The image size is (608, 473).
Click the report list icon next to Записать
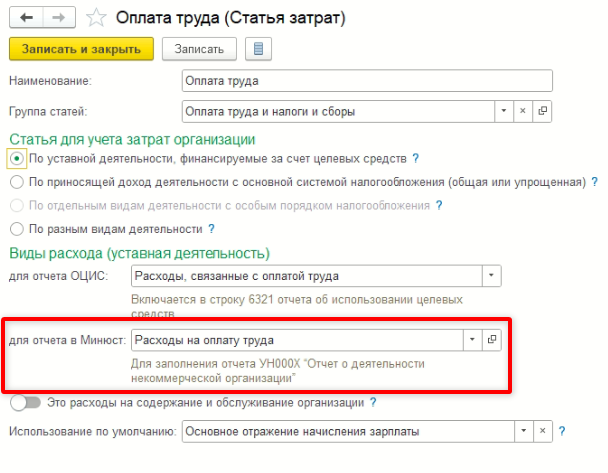[258, 49]
